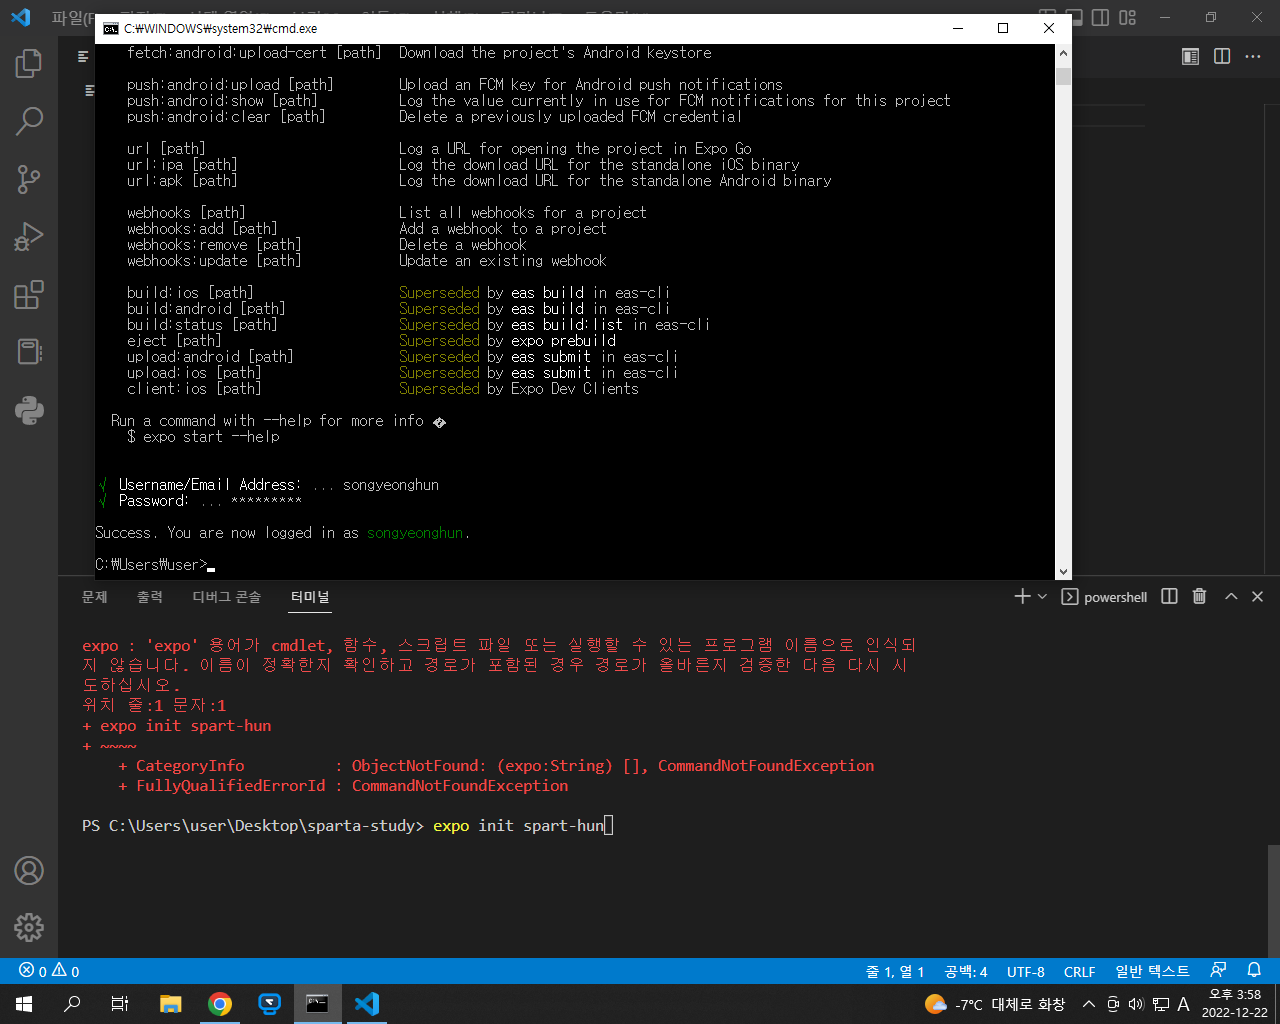The height and width of the screenshot is (1024, 1280).
Task: Switch to VS Code via the taskbar
Action: click(367, 1004)
